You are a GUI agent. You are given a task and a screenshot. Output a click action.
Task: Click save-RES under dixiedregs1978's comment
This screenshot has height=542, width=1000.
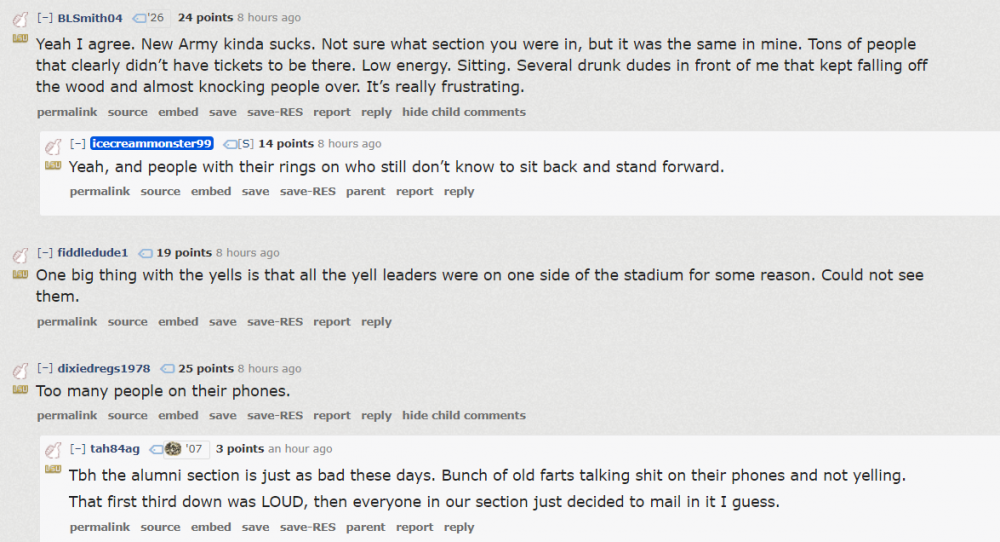pos(275,415)
